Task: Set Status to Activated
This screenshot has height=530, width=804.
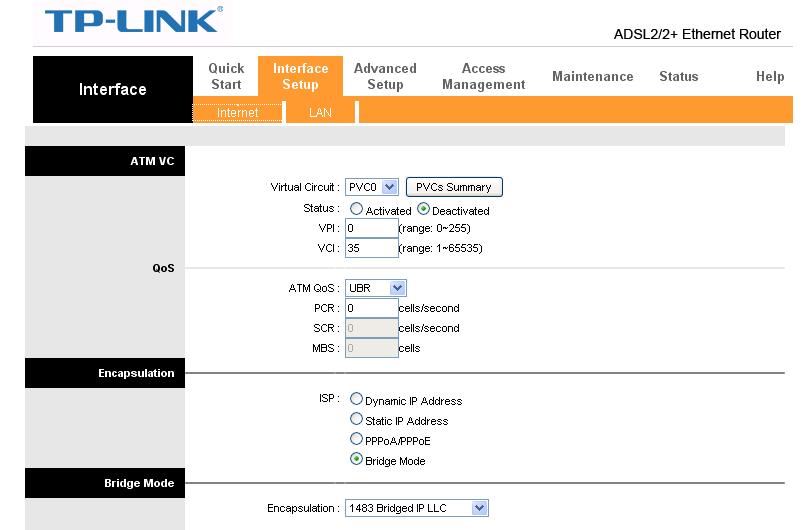Action: (356, 210)
